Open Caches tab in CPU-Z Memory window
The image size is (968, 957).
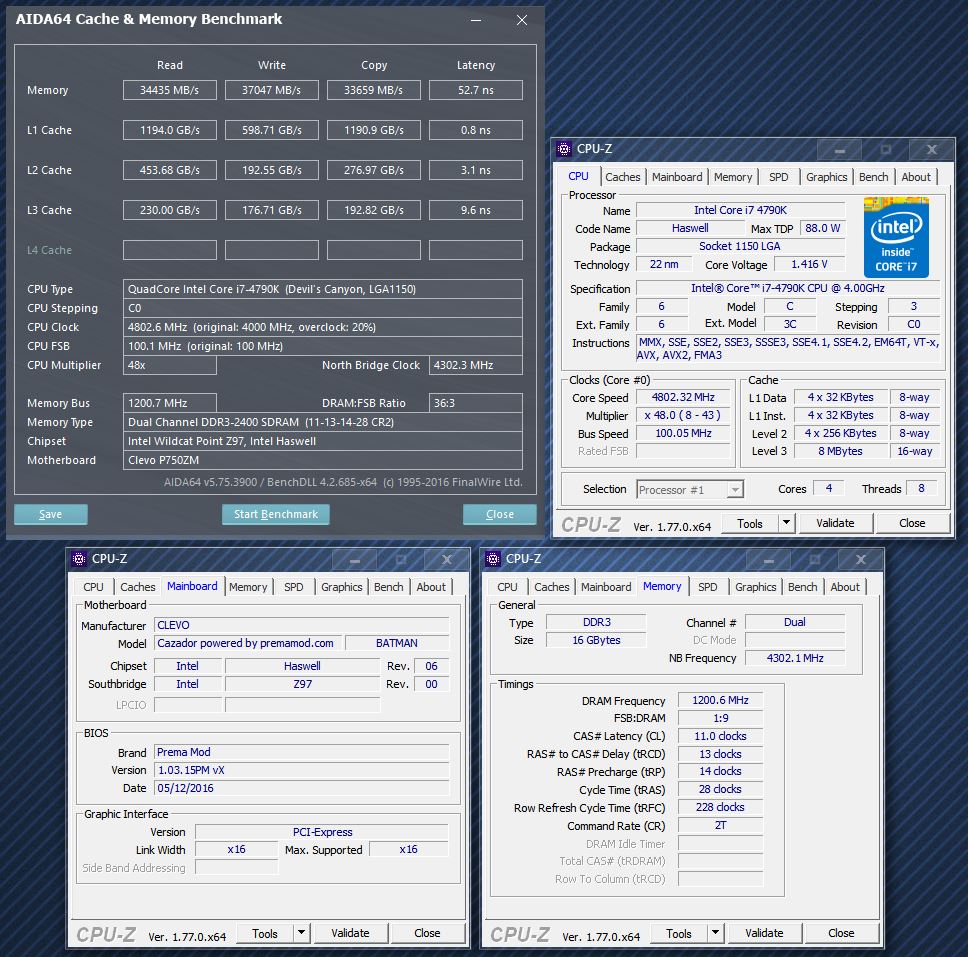click(552, 587)
